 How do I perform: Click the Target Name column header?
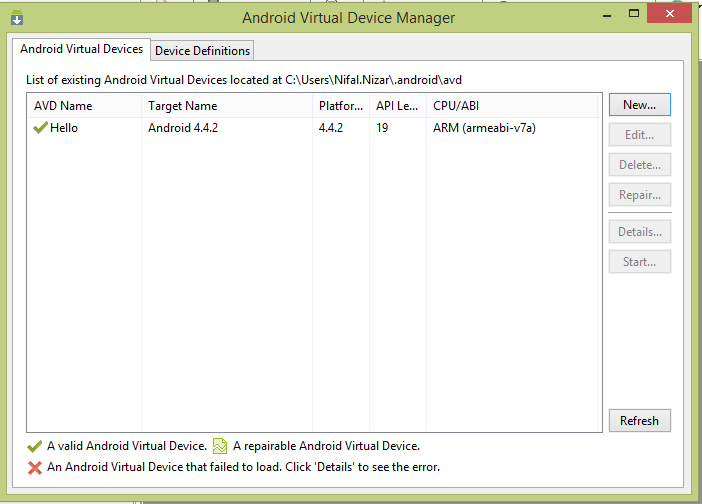[x=227, y=106]
